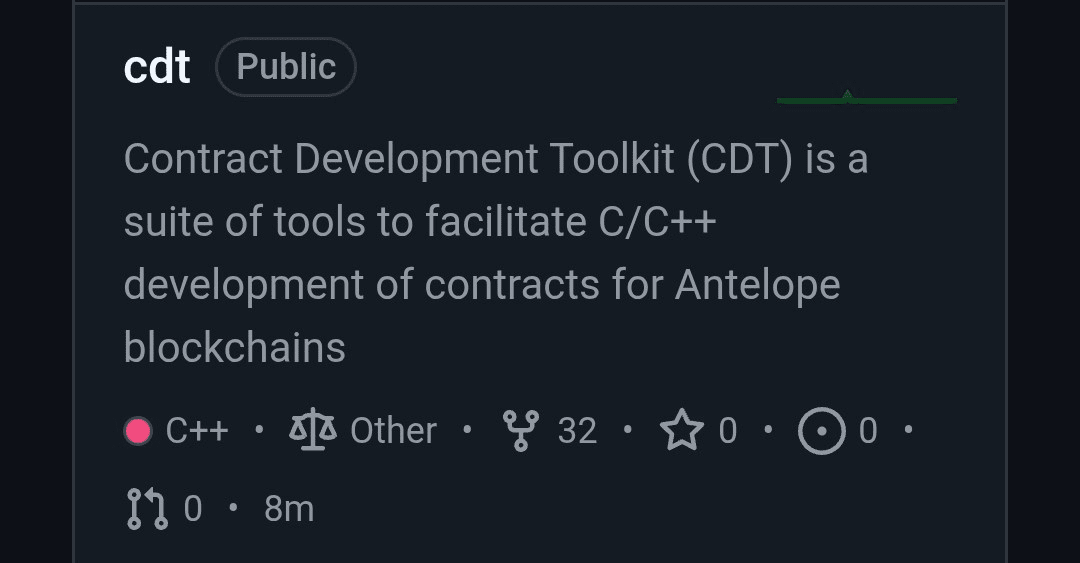Open the 32 forks count
Image resolution: width=1080 pixels, height=563 pixels.
[577, 431]
